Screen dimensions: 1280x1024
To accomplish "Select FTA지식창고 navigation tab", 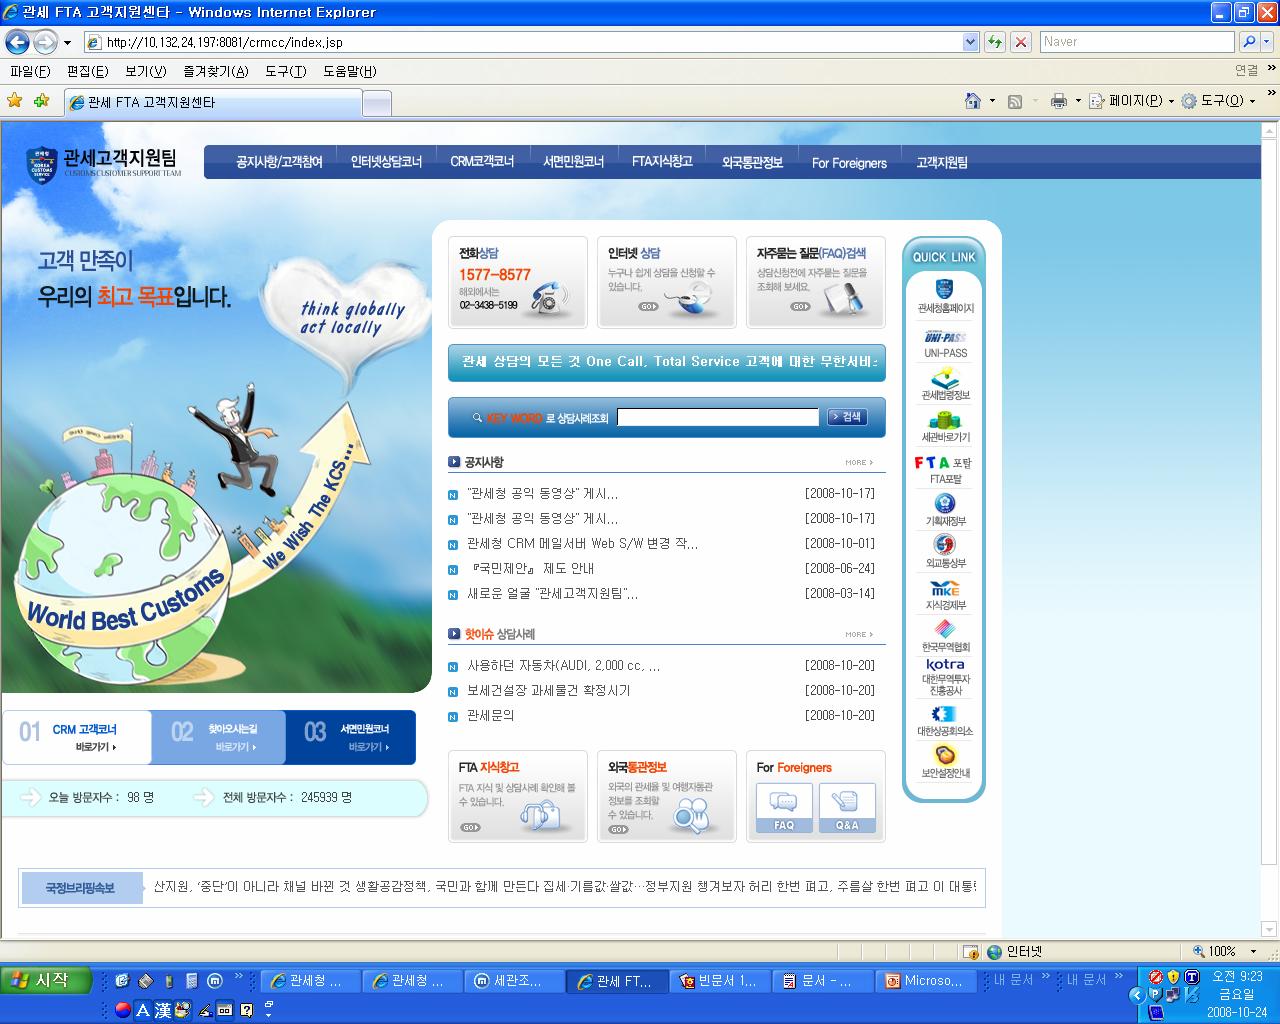I will pos(662,162).
